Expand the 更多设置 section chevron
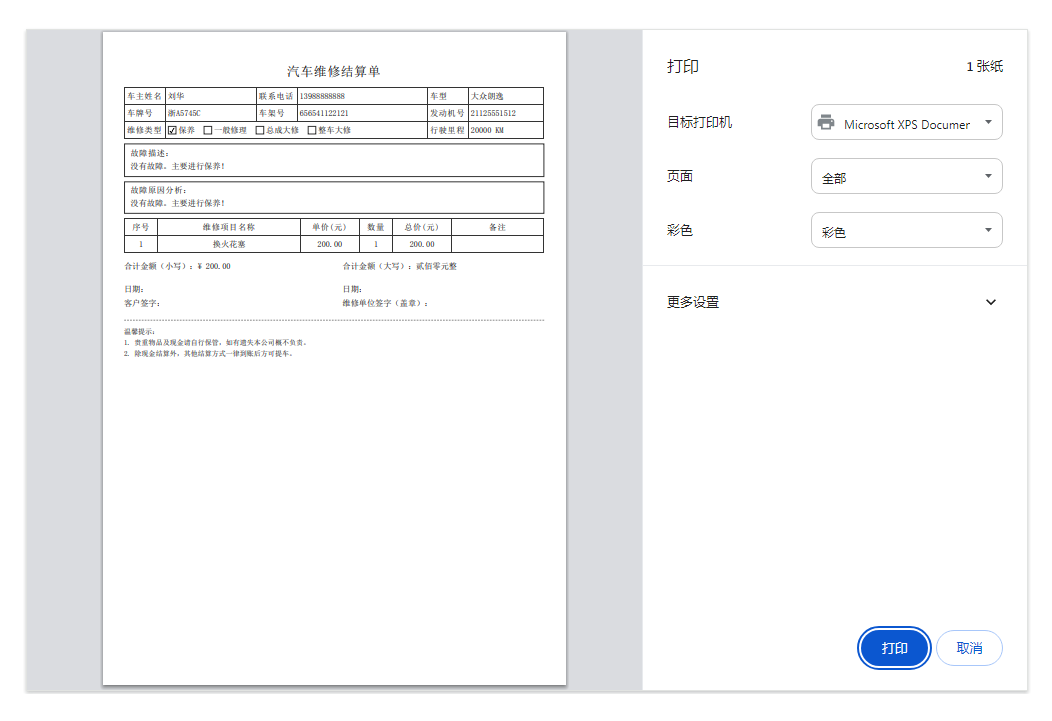This screenshot has height=721, width=1052. [x=990, y=302]
